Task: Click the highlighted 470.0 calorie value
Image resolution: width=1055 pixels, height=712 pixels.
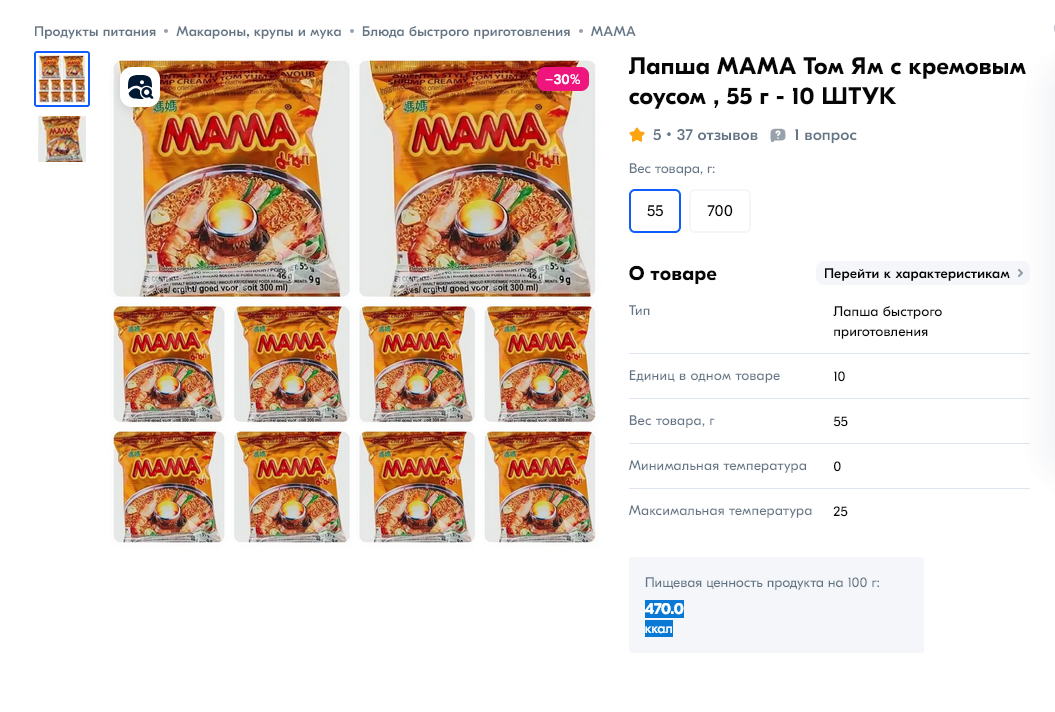Action: 664,609
